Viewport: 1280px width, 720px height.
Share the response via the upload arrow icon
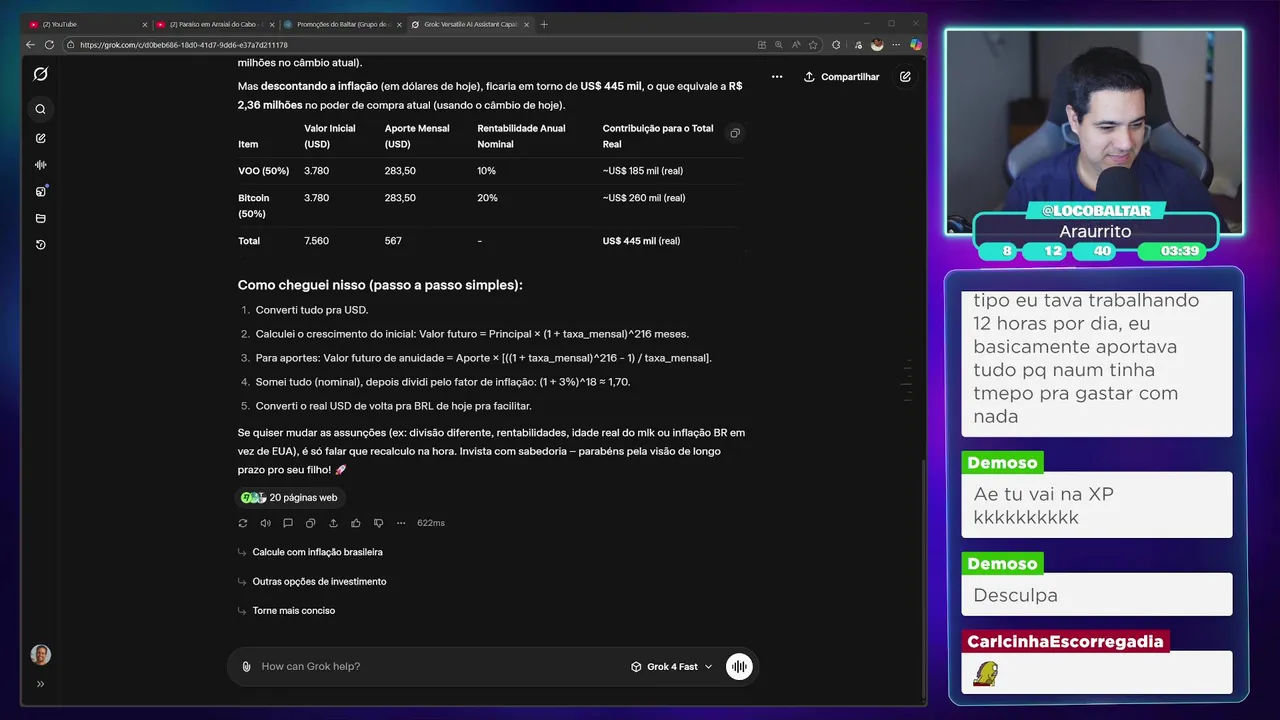333,523
